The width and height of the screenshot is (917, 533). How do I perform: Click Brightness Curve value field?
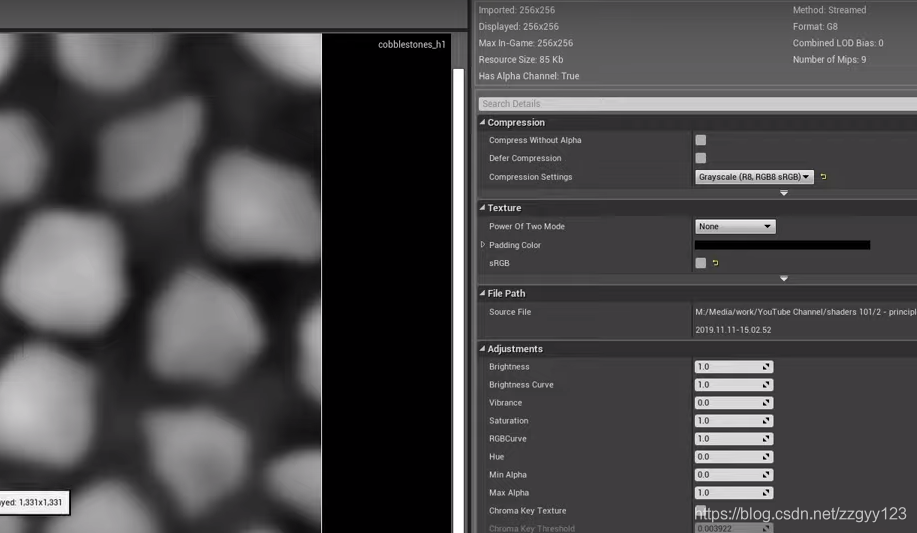coord(734,385)
